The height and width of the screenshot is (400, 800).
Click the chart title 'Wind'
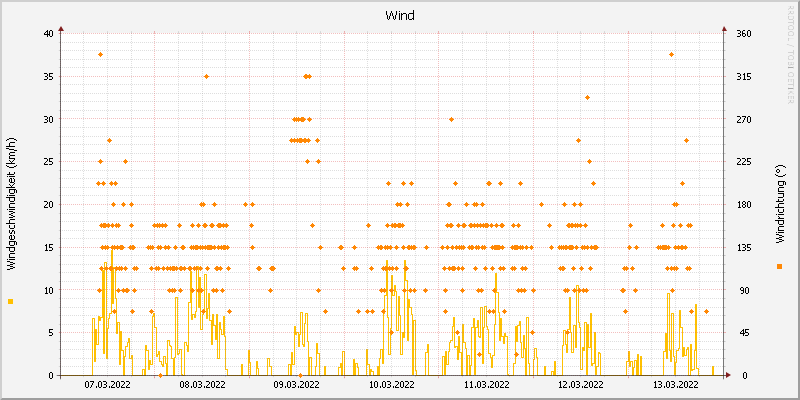(x=399, y=16)
